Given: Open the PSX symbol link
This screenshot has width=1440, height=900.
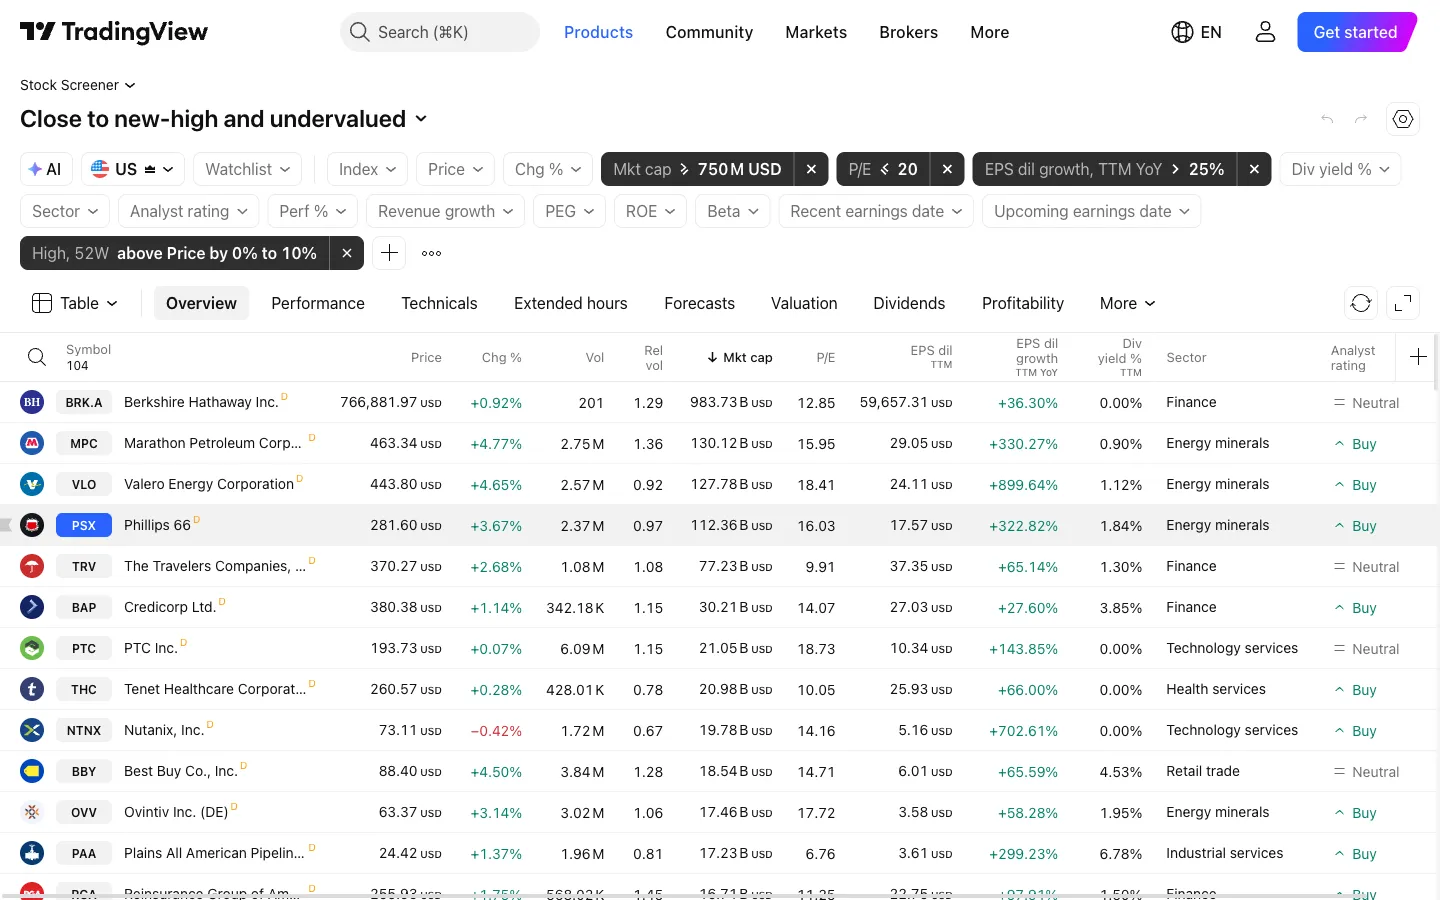Looking at the screenshot, I should click(x=84, y=525).
